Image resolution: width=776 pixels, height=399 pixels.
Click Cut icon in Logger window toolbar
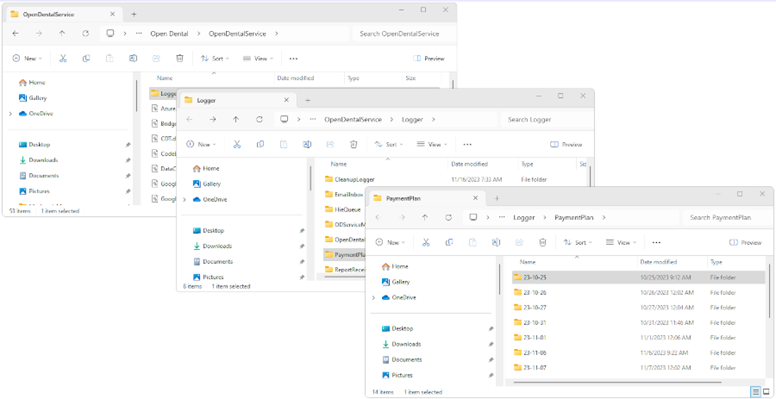point(237,145)
